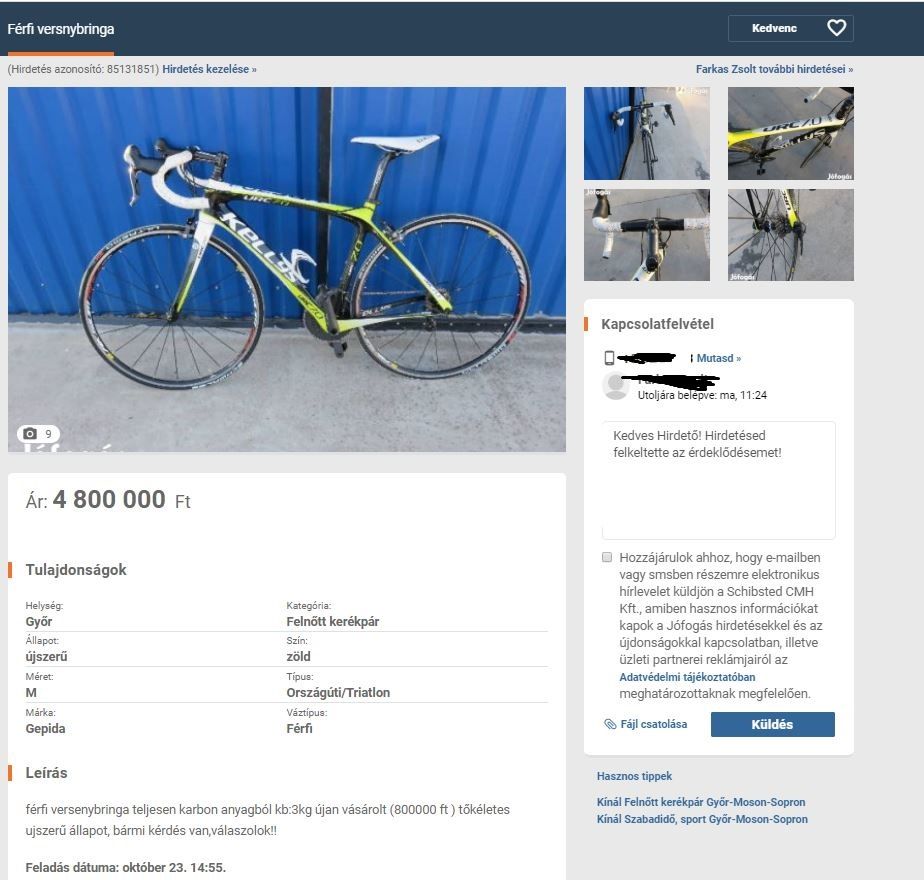
Task: Click the paperclip attach file icon
Action: point(610,724)
